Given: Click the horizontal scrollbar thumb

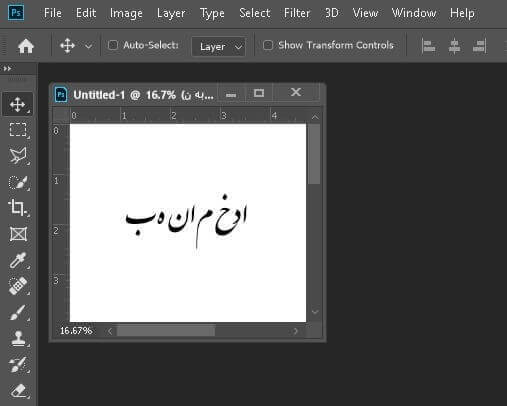Looking at the screenshot, I should click(166, 331).
